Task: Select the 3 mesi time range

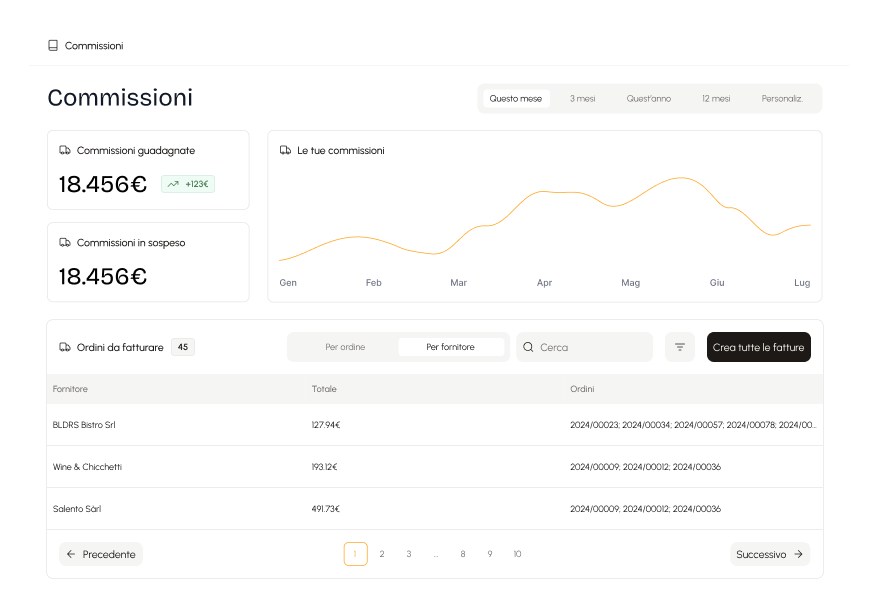Action: click(x=582, y=98)
